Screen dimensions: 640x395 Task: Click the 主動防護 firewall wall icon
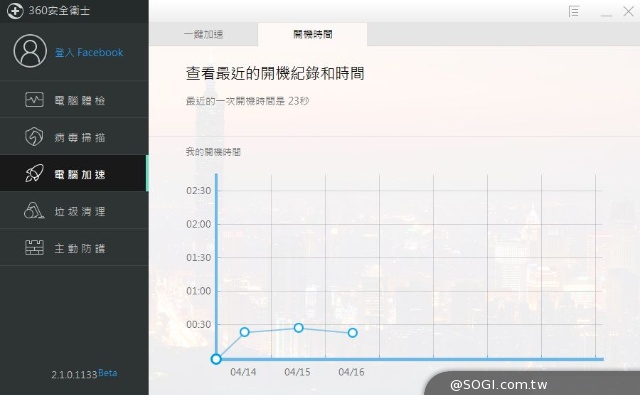34,247
